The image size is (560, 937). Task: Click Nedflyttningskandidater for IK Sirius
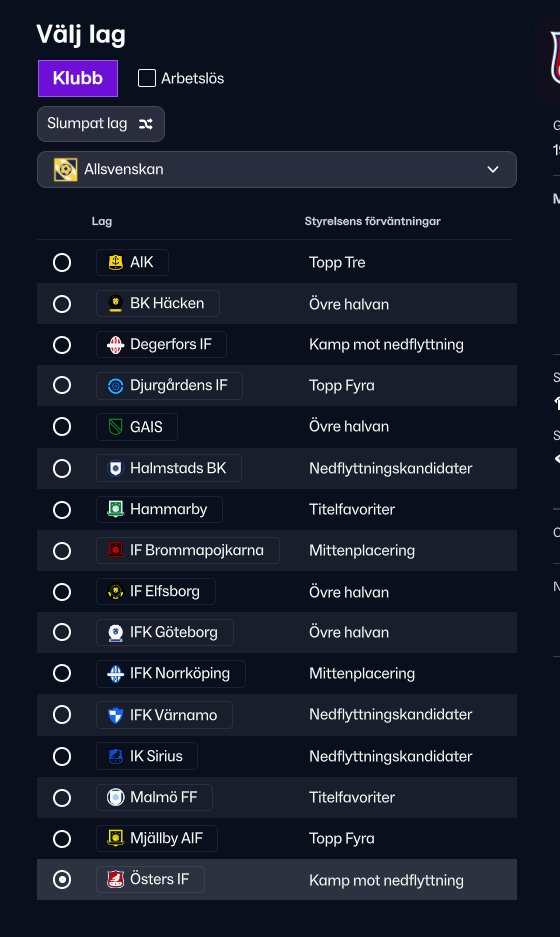click(x=390, y=757)
